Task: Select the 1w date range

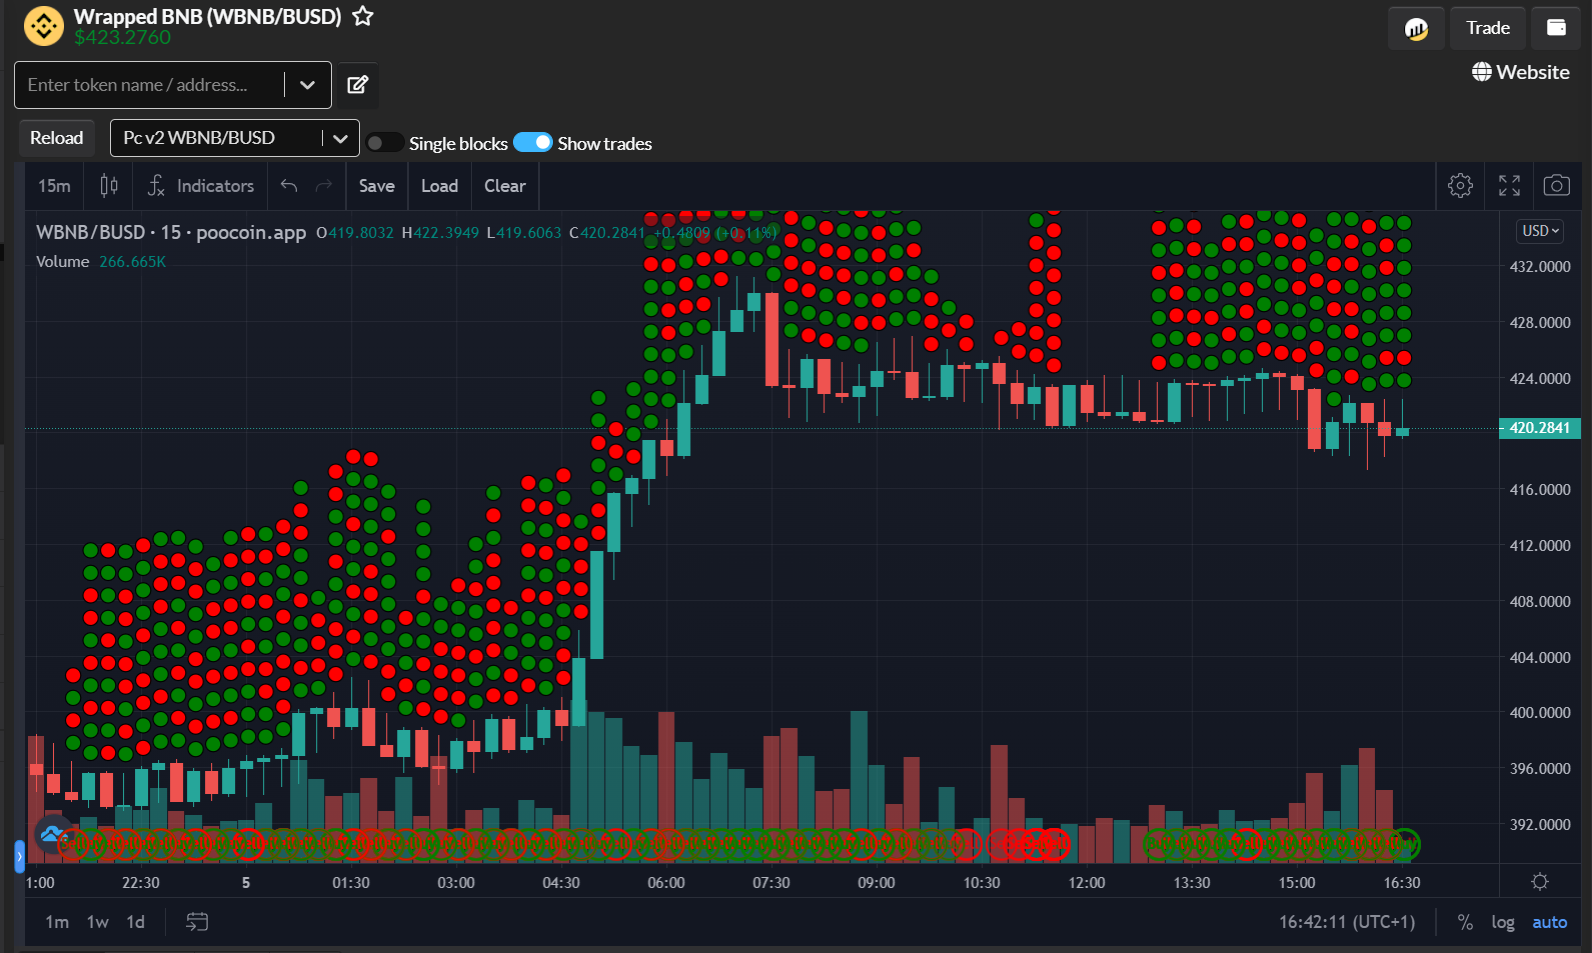Action: point(98,922)
